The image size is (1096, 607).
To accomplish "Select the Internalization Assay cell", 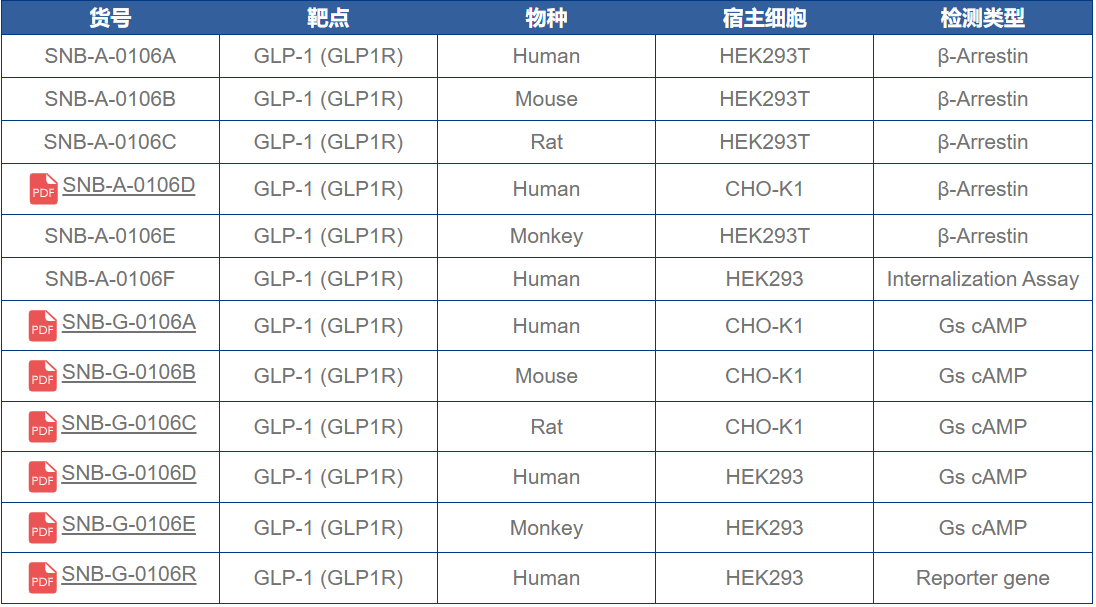I will [982, 279].
